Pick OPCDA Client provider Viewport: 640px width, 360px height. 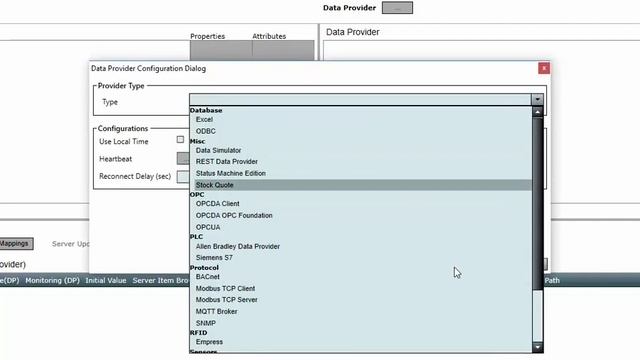tap(218, 204)
